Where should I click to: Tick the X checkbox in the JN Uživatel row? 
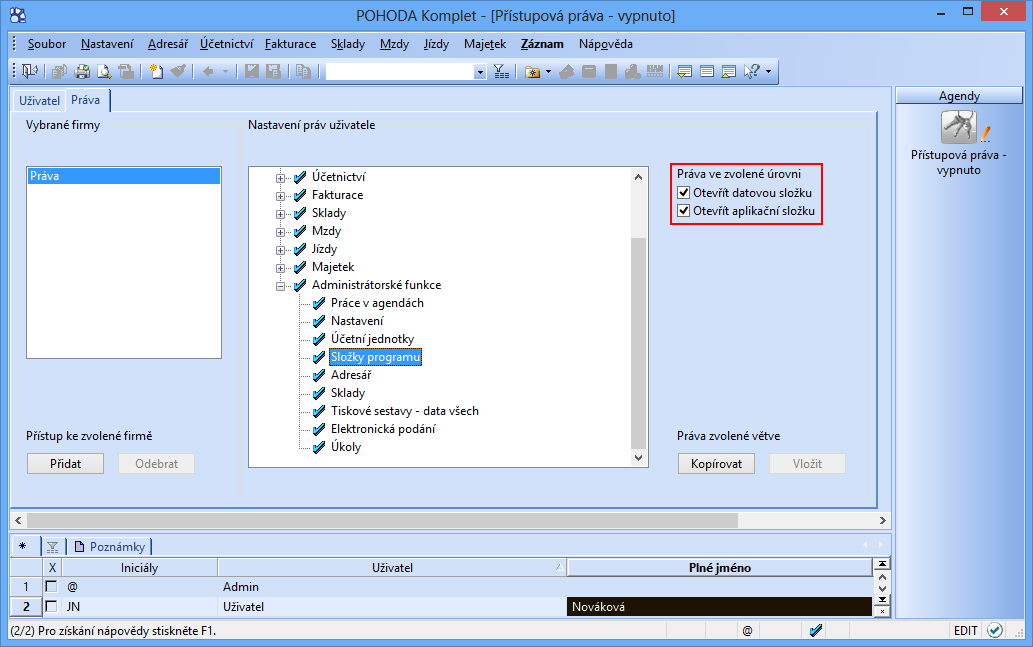pyautogui.click(x=51, y=606)
